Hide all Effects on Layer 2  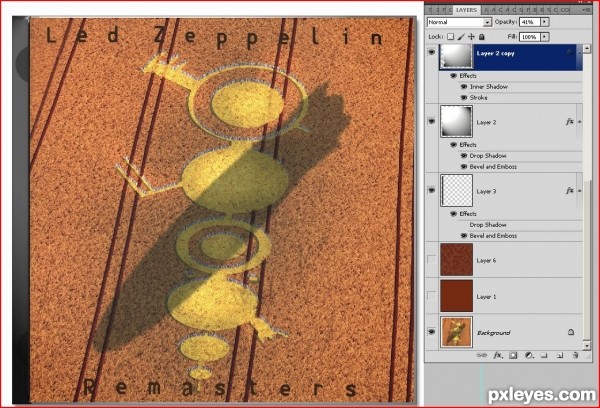coord(454,145)
